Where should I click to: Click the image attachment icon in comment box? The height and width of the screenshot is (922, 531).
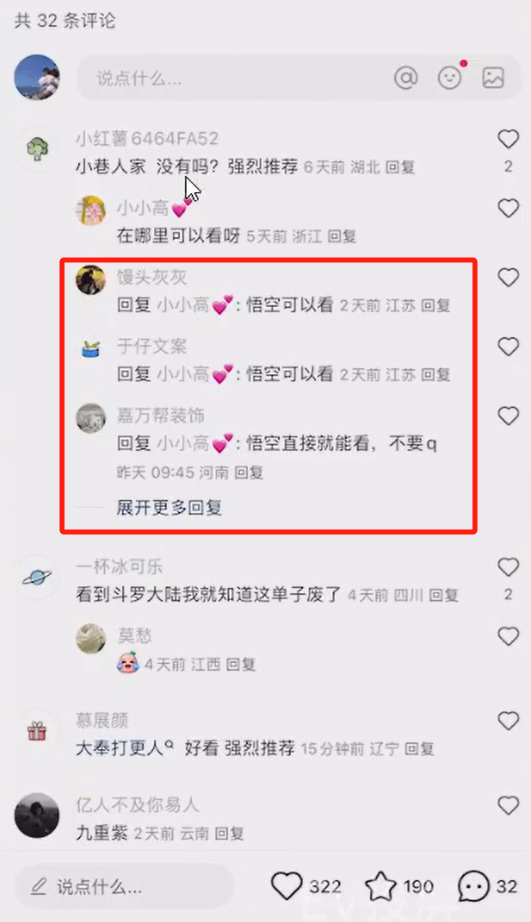click(x=493, y=78)
